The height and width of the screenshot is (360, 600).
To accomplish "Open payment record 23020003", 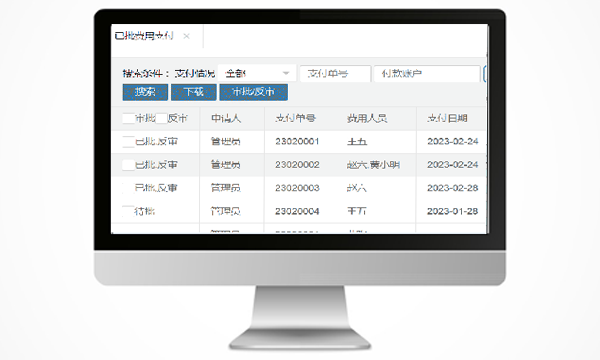I will point(297,188).
